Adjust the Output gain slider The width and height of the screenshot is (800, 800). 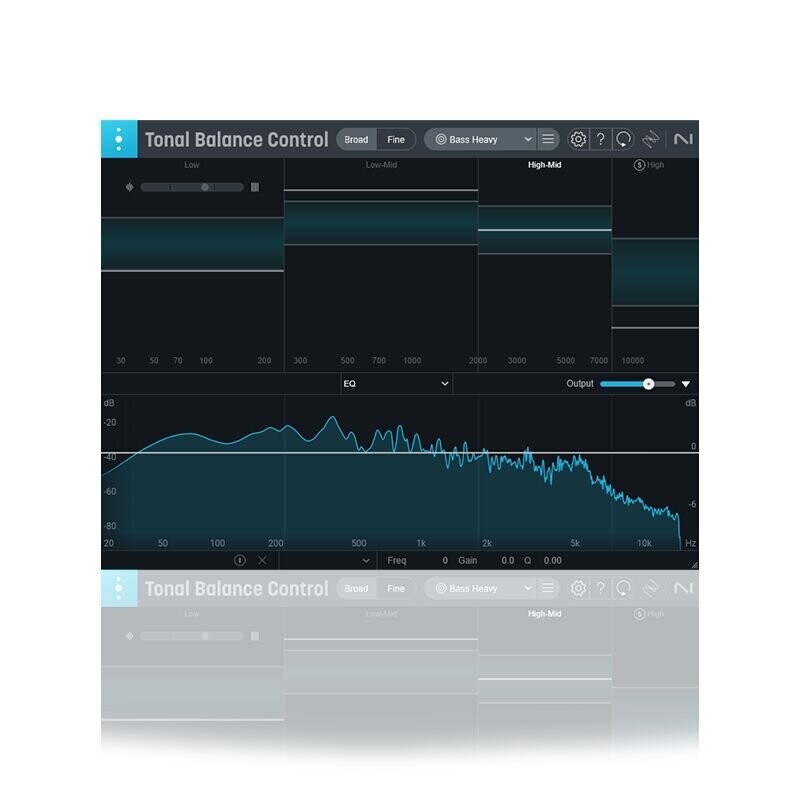pos(638,384)
